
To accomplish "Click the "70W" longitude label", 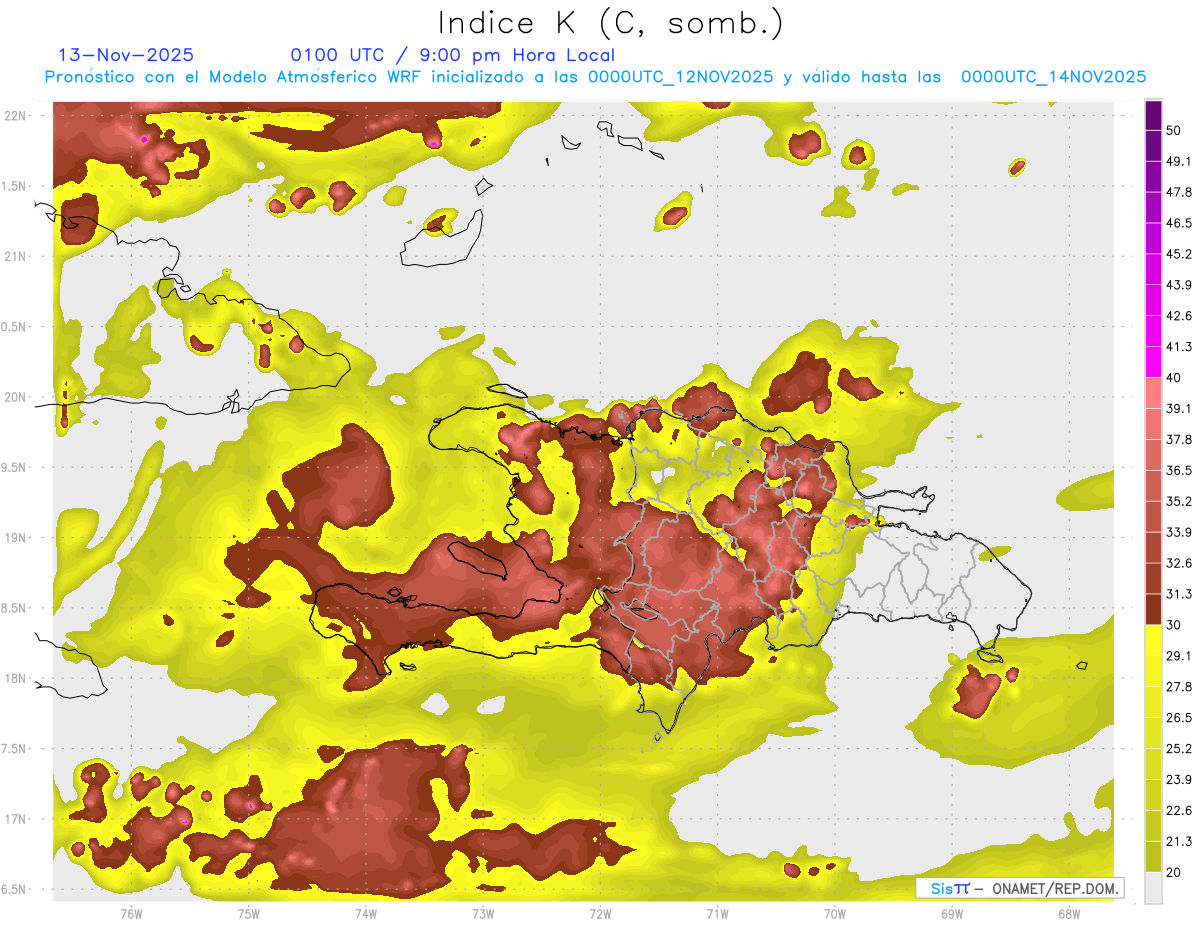I will click(x=835, y=914).
